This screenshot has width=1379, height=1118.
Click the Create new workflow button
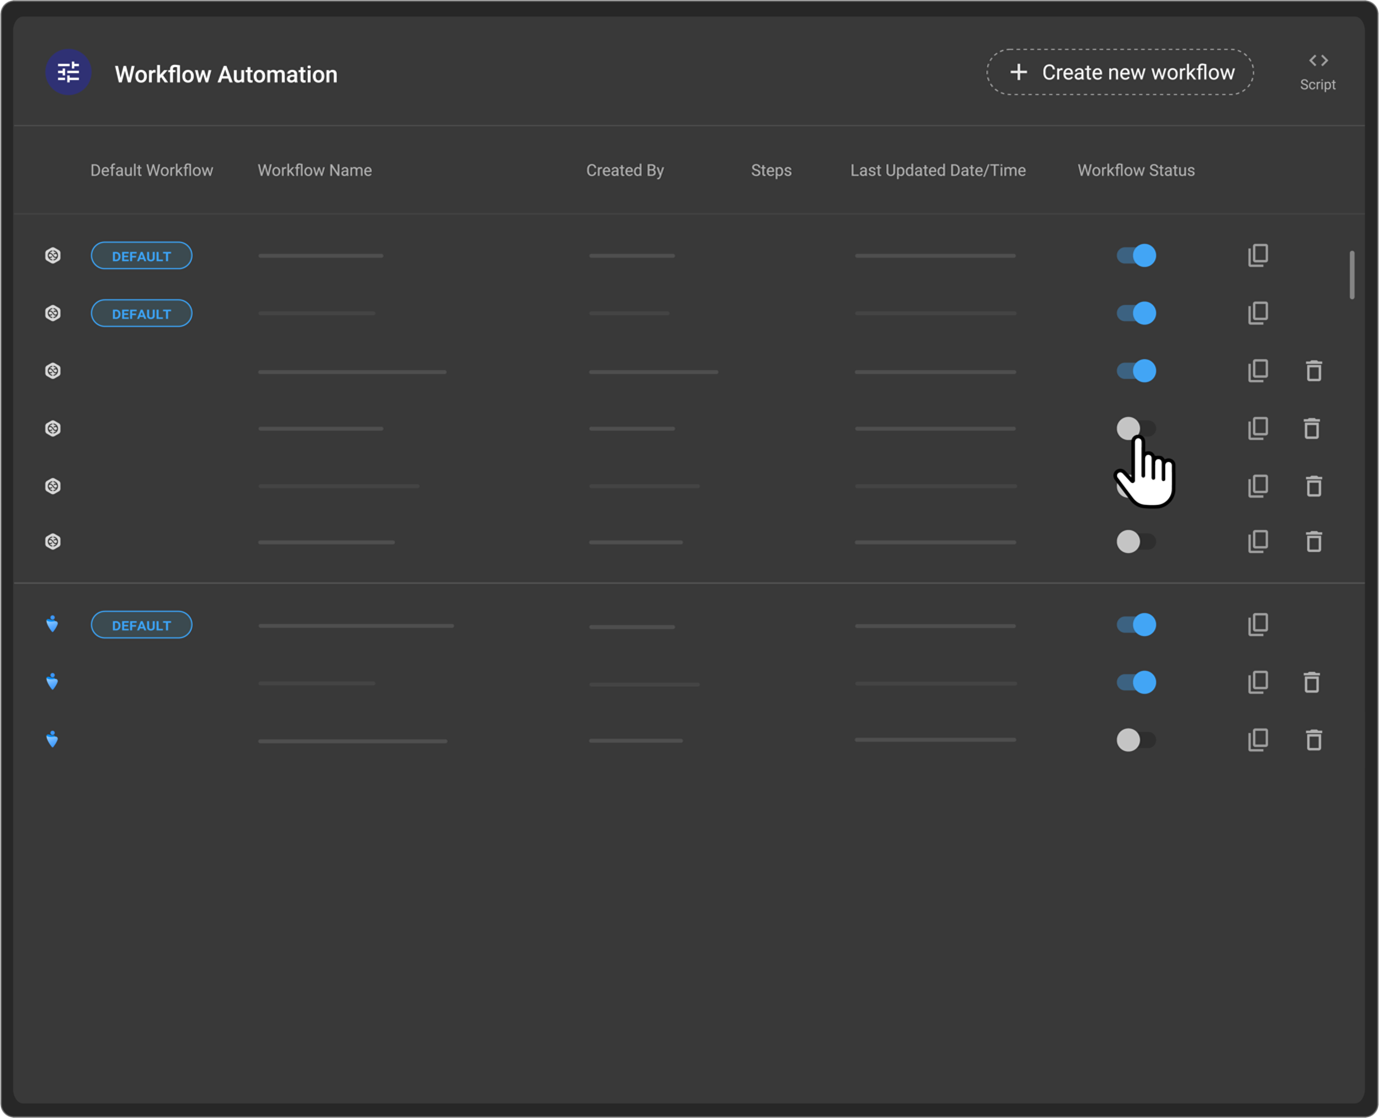pos(1119,71)
